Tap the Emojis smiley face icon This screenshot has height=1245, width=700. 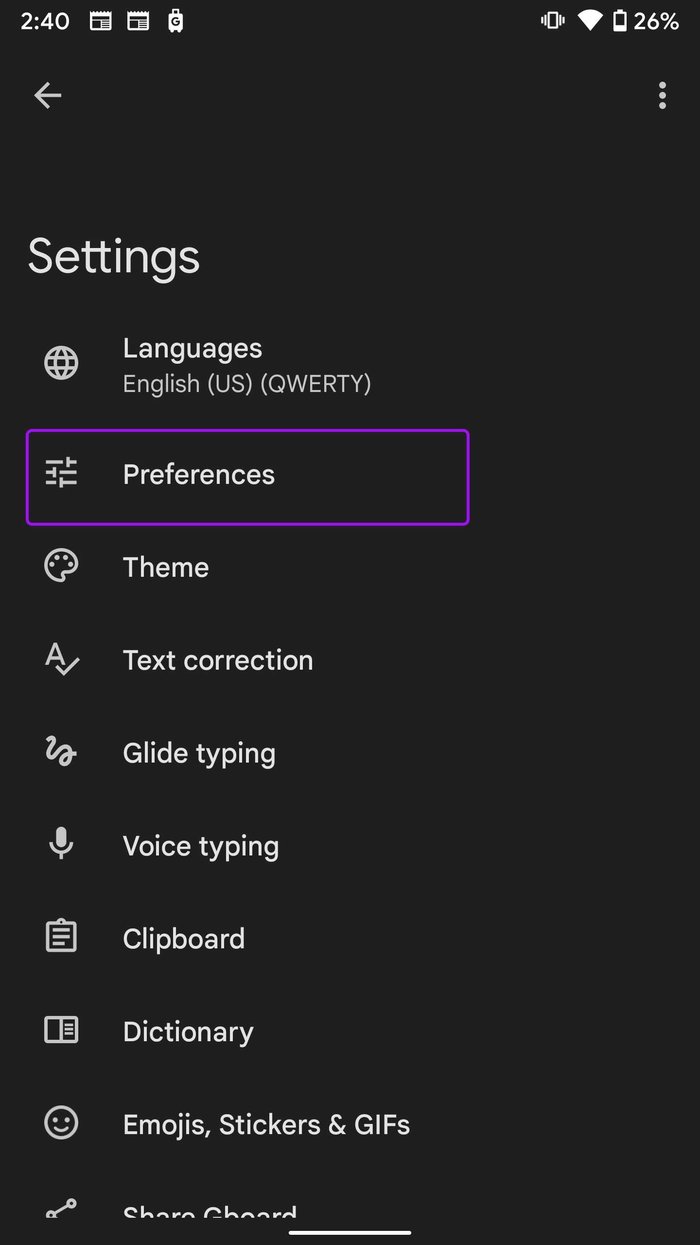tap(60, 1123)
